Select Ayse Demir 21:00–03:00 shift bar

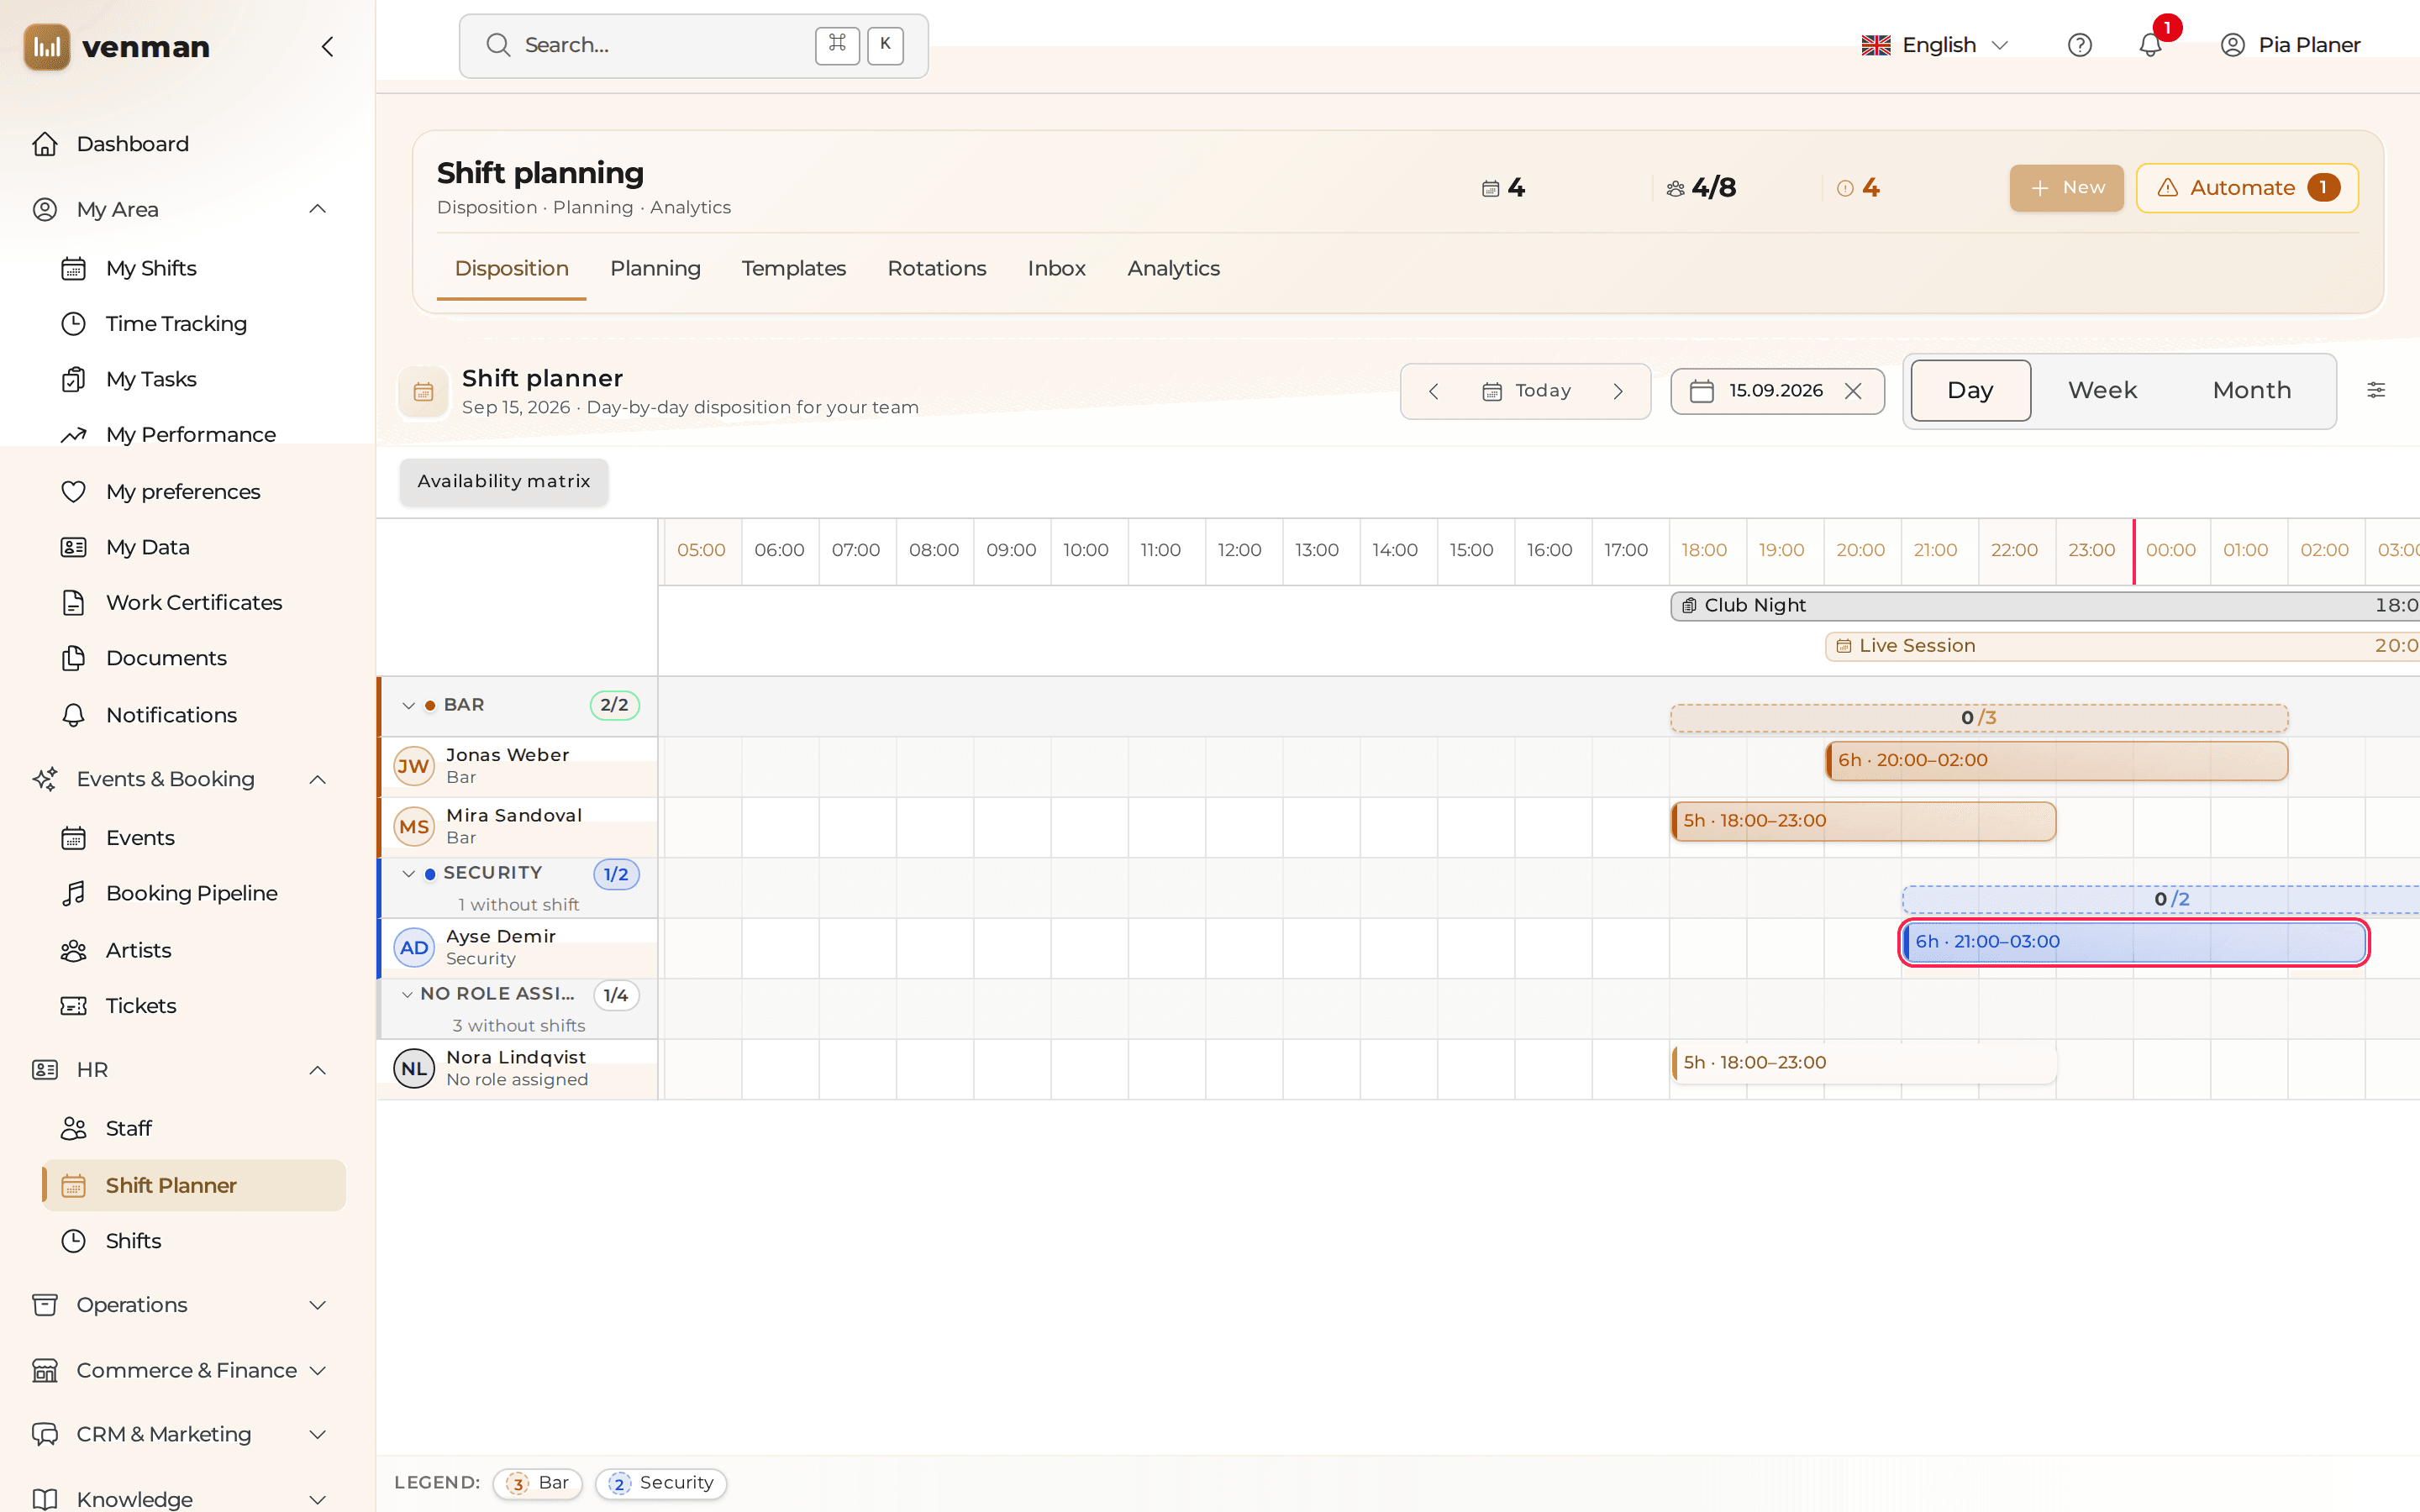2134,942
